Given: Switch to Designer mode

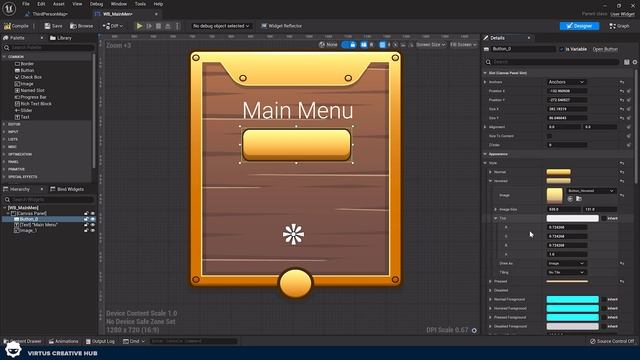Looking at the screenshot, I should tap(579, 26).
